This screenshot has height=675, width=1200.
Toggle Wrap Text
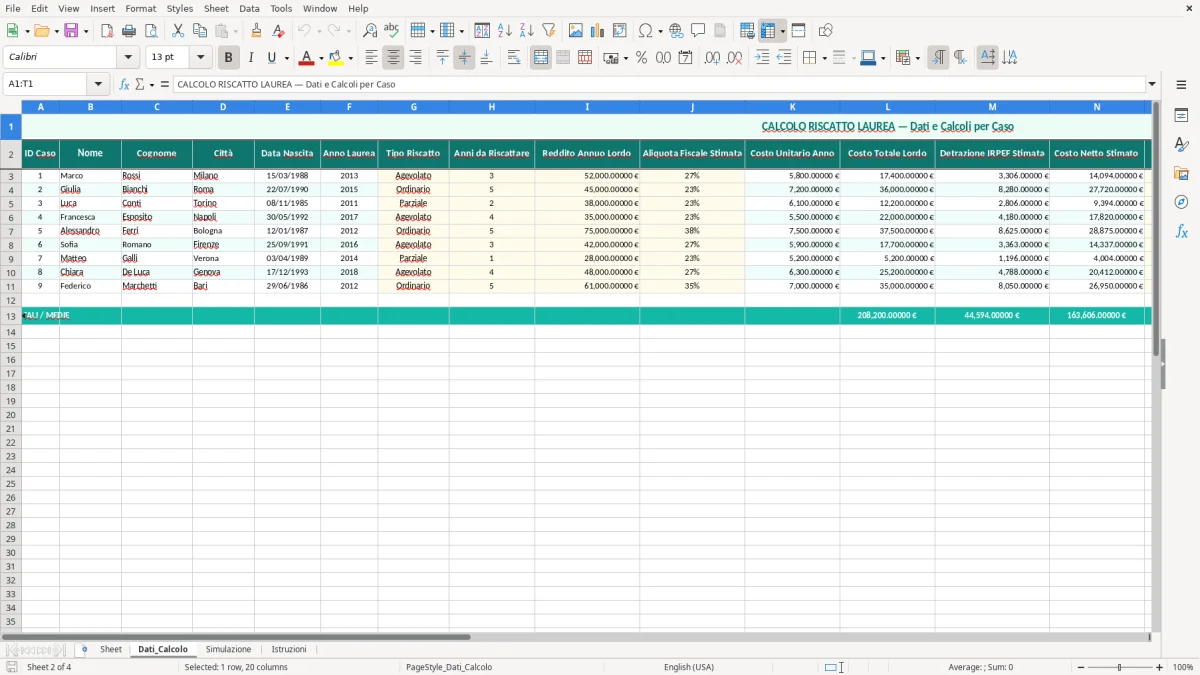(x=514, y=58)
